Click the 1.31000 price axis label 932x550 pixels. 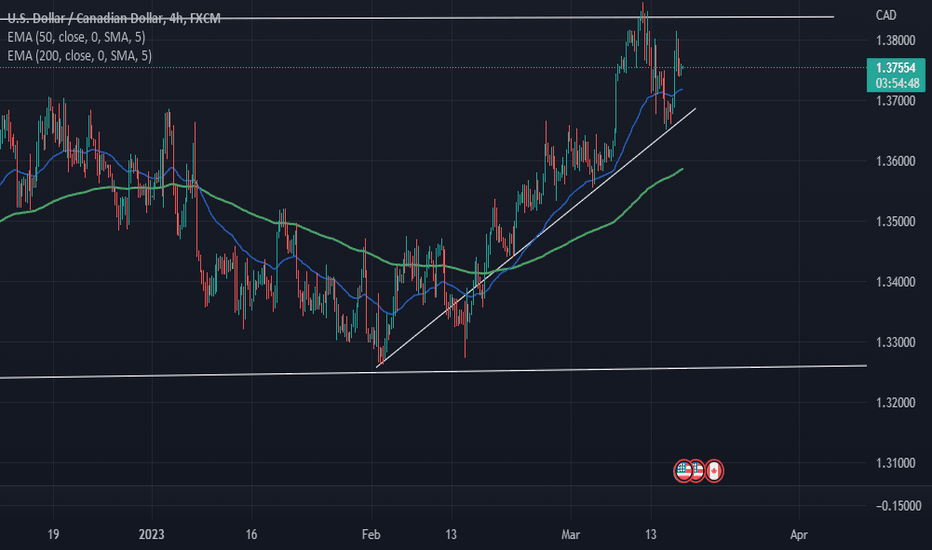[x=896, y=463]
